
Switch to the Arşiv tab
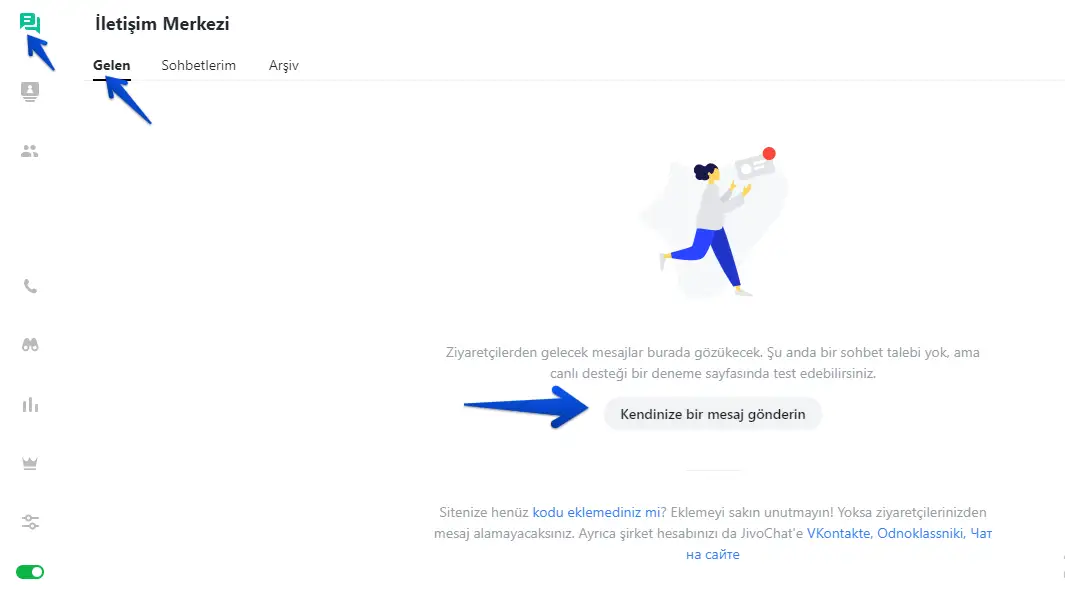click(284, 66)
